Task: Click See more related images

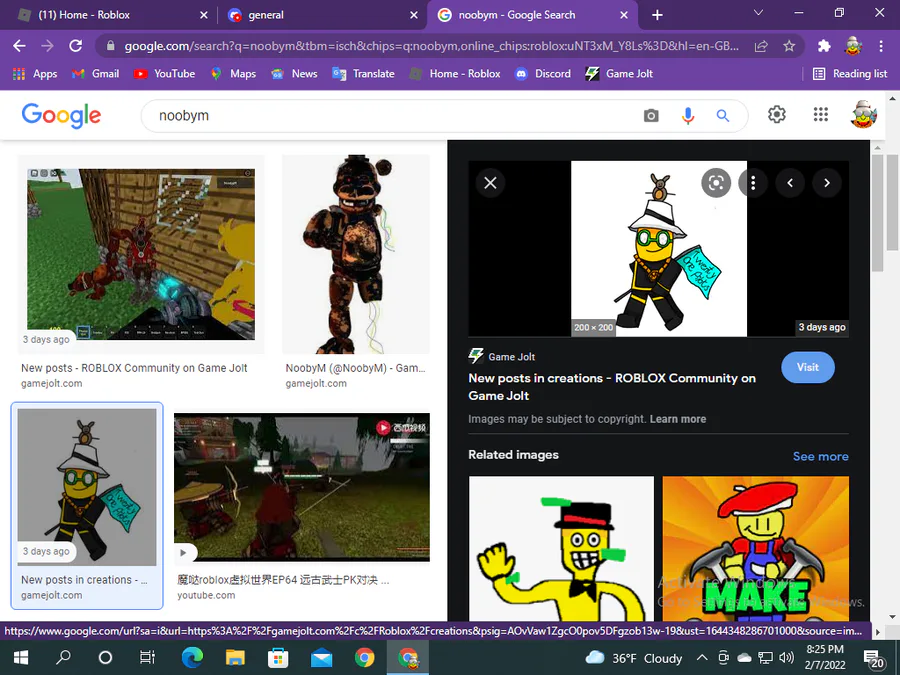Action: [x=820, y=456]
